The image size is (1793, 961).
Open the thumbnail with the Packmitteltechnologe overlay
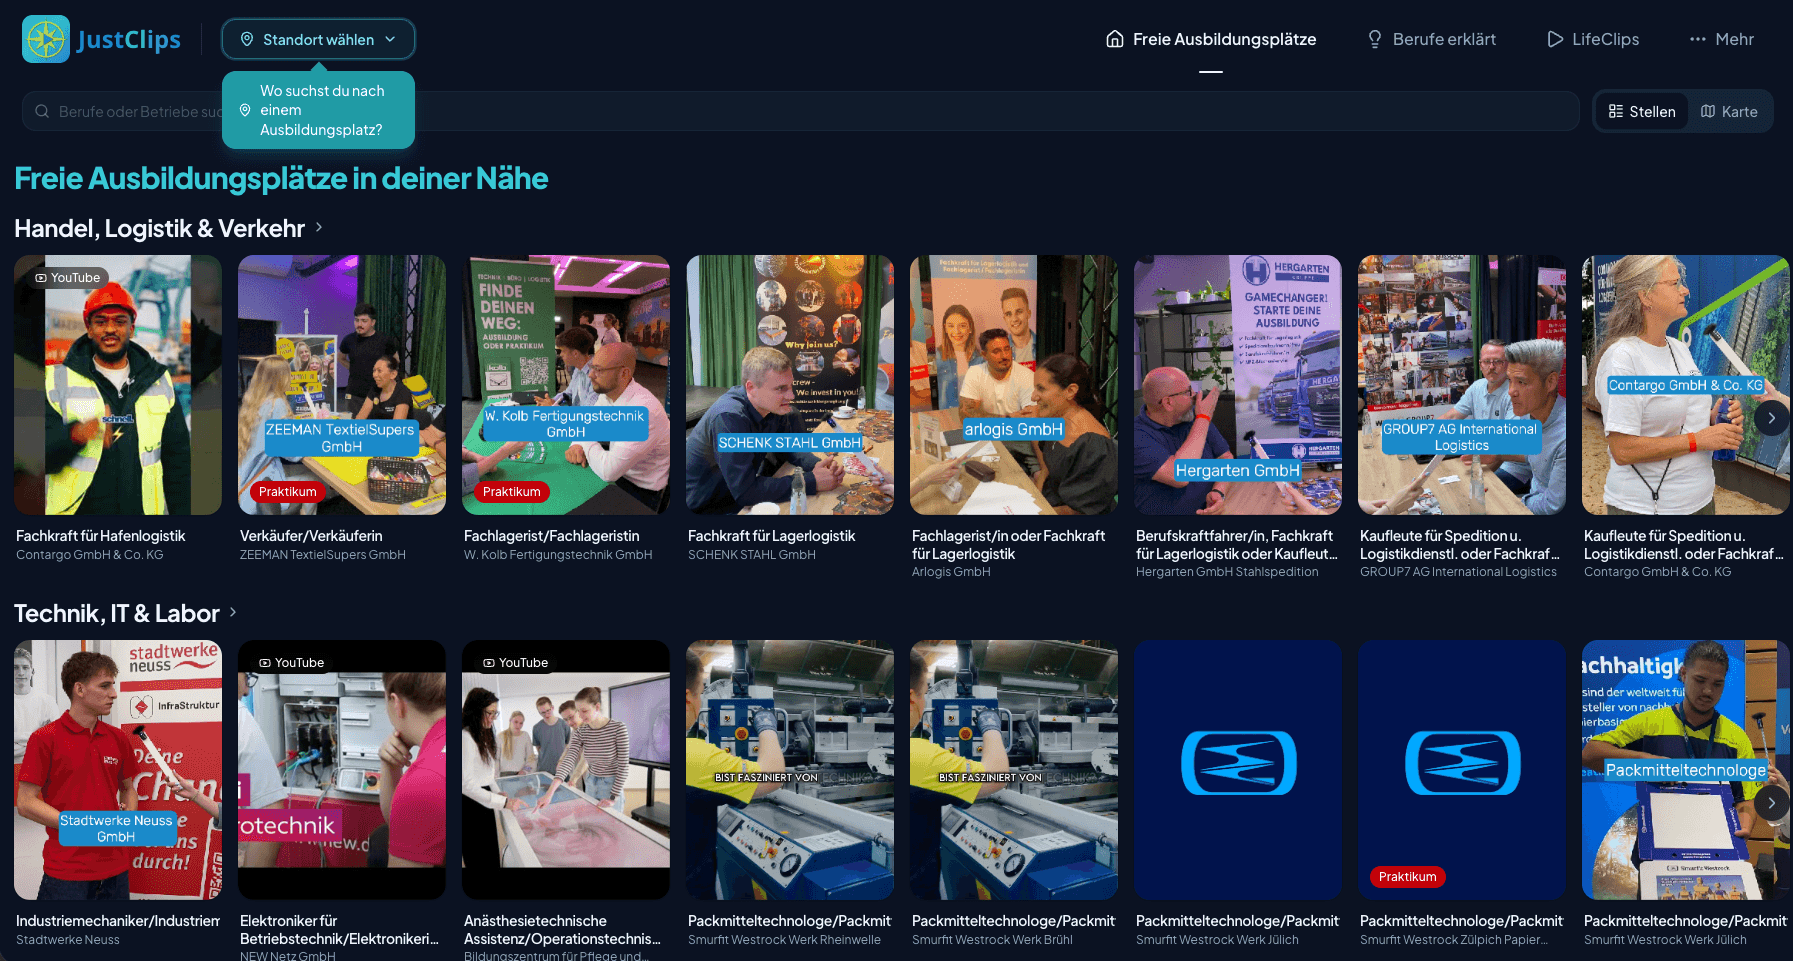[1686, 770]
